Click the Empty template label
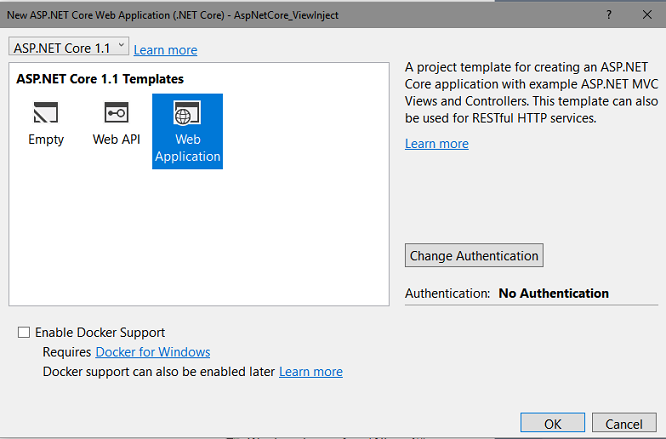 46,140
